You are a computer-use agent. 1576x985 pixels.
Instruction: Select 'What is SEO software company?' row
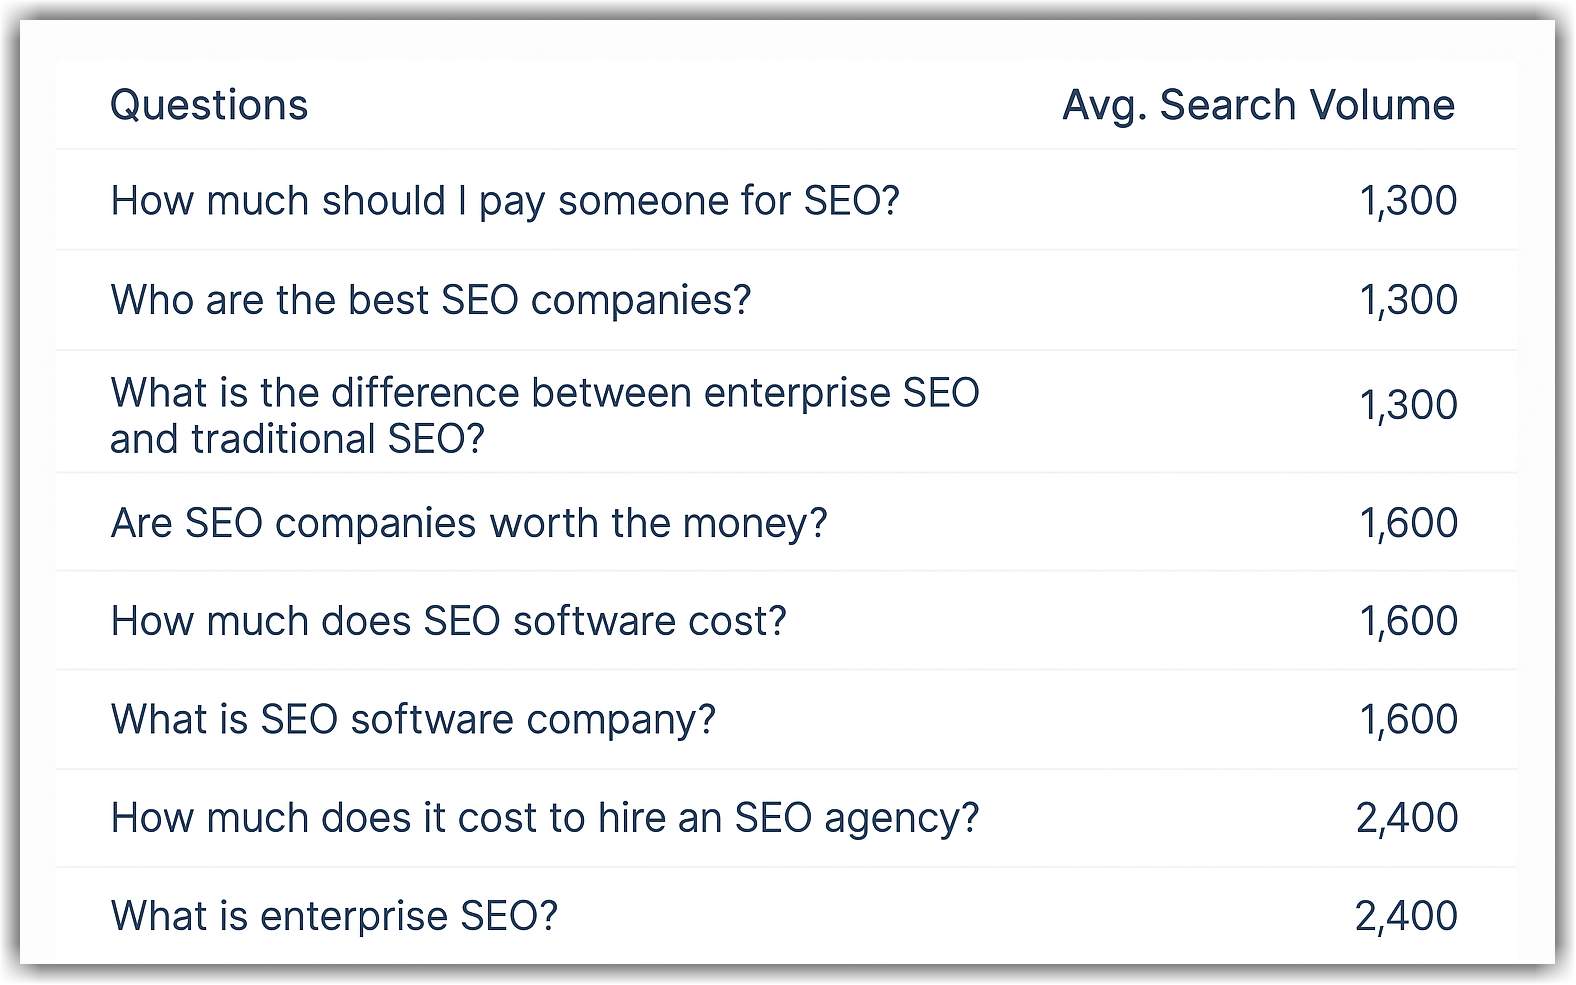[413, 720]
